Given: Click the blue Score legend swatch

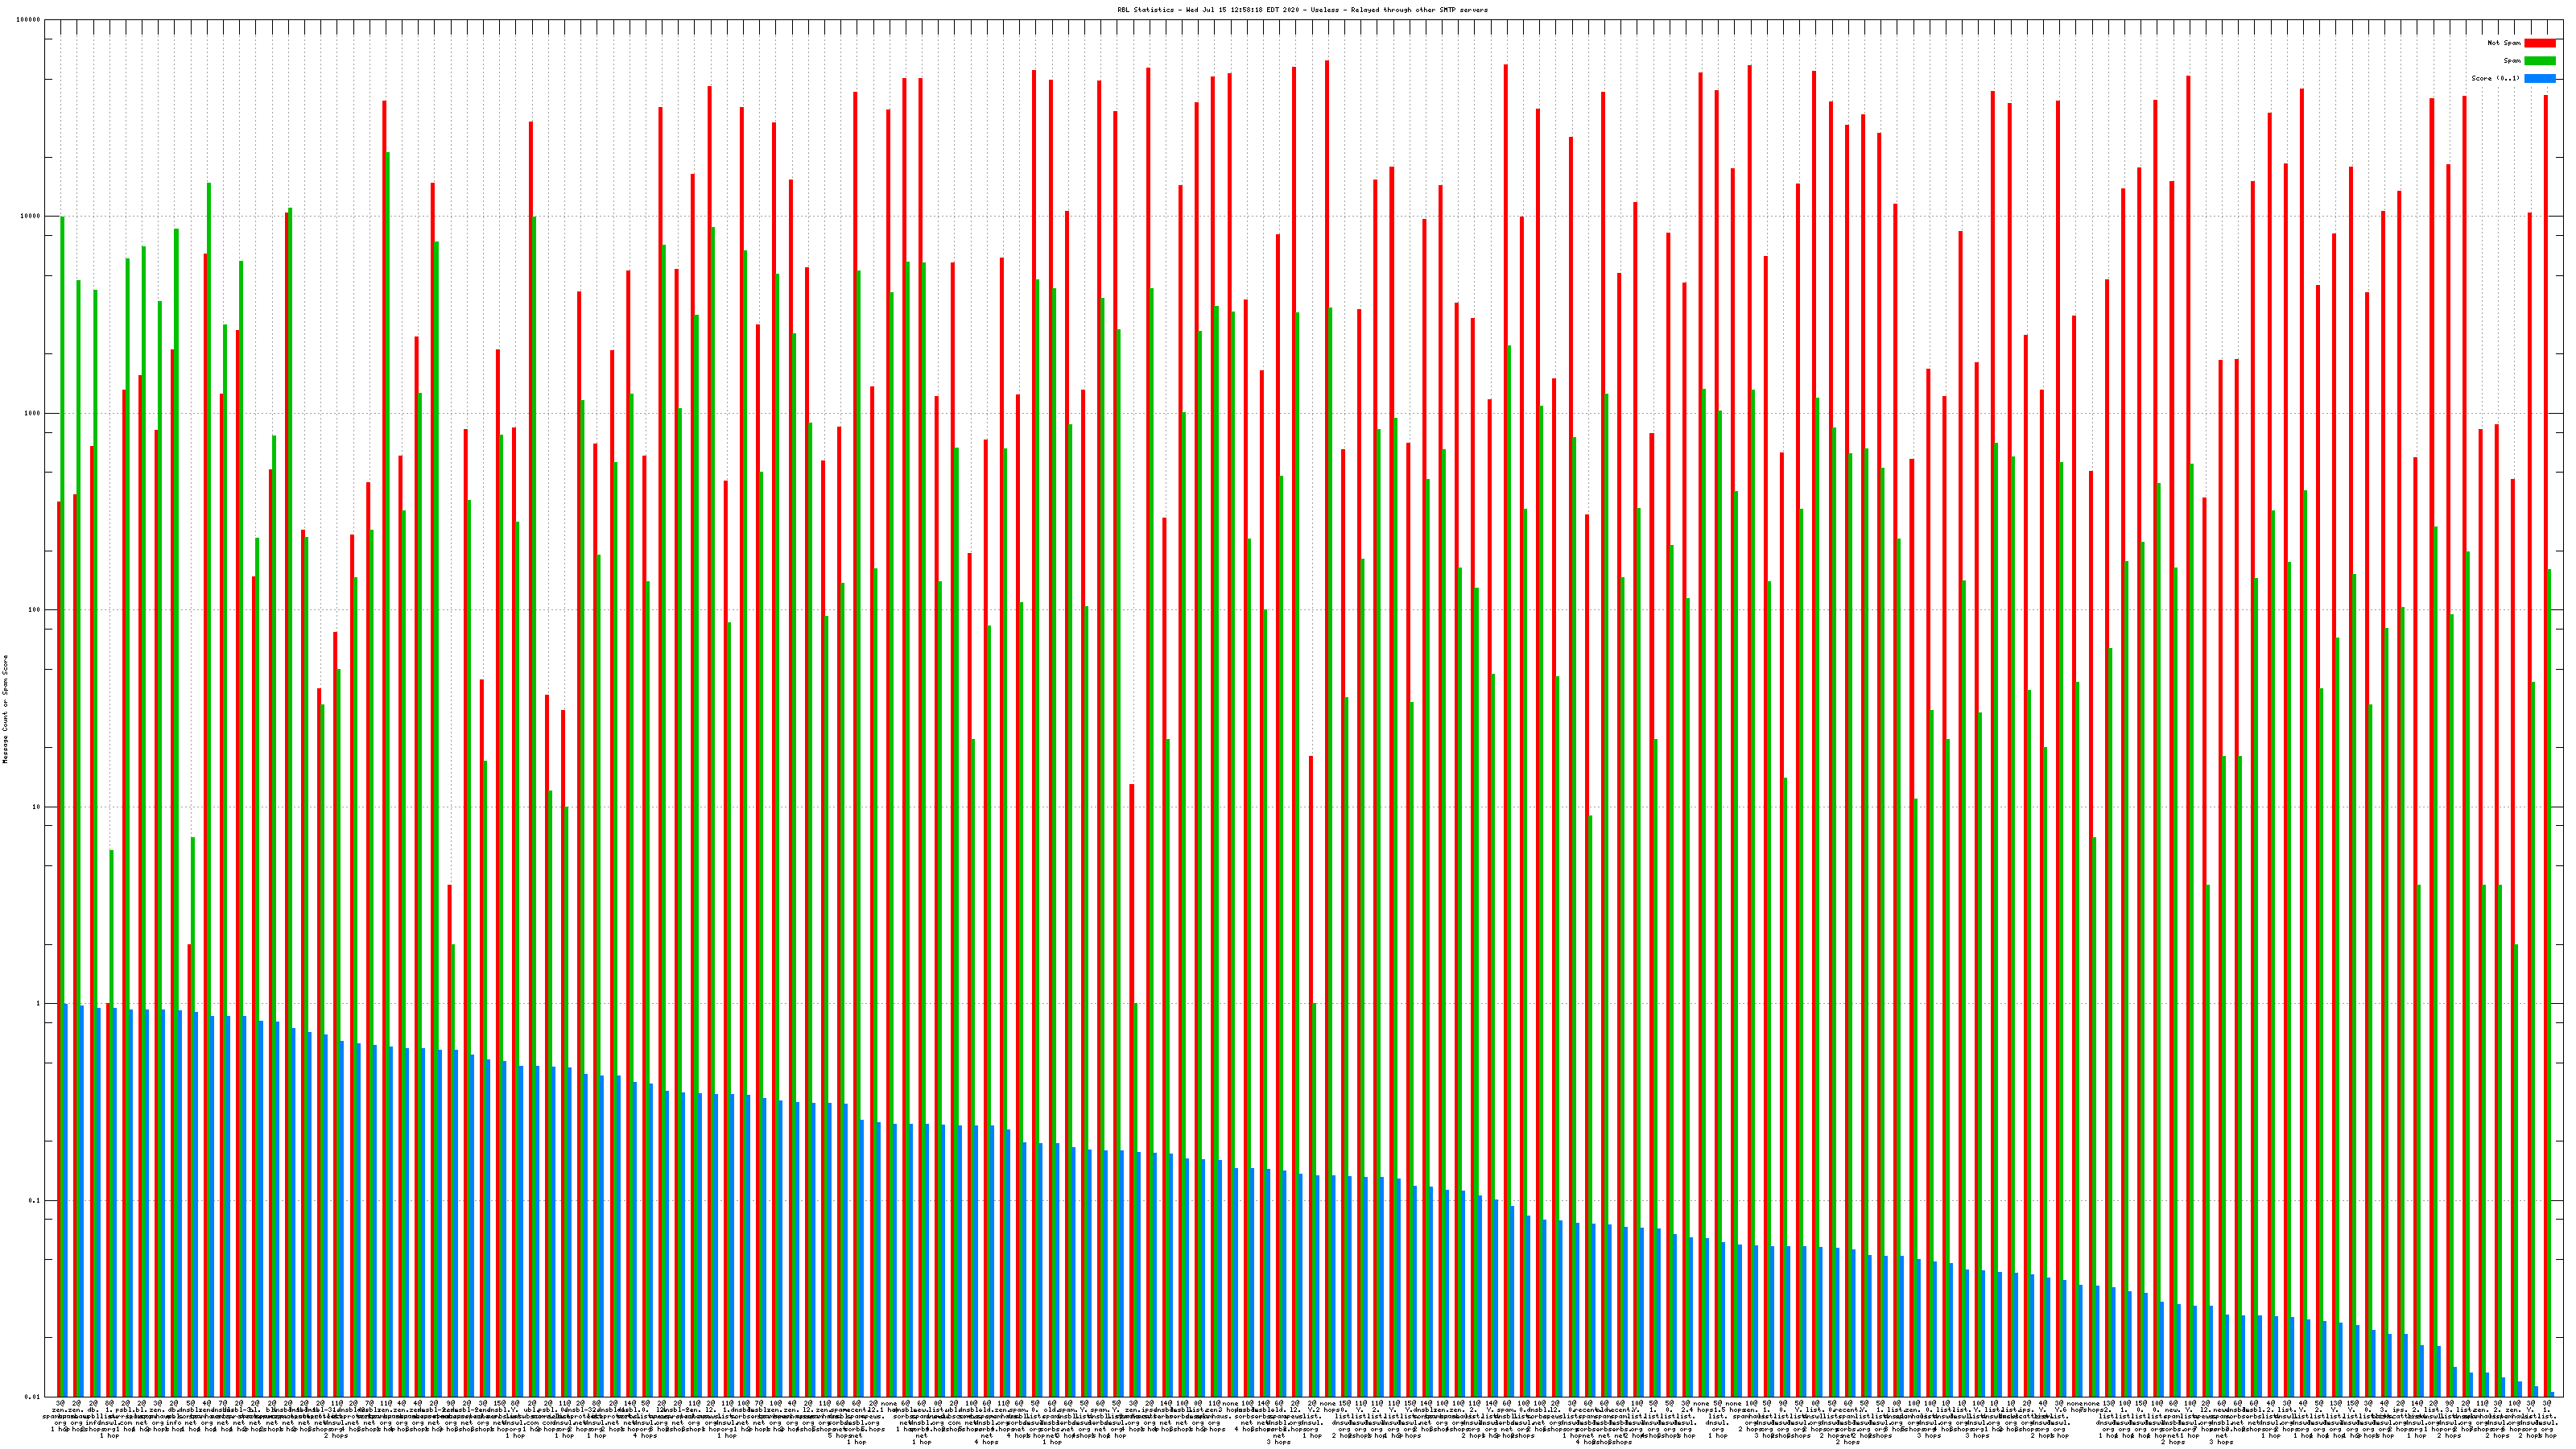Looking at the screenshot, I should tap(2539, 78).
